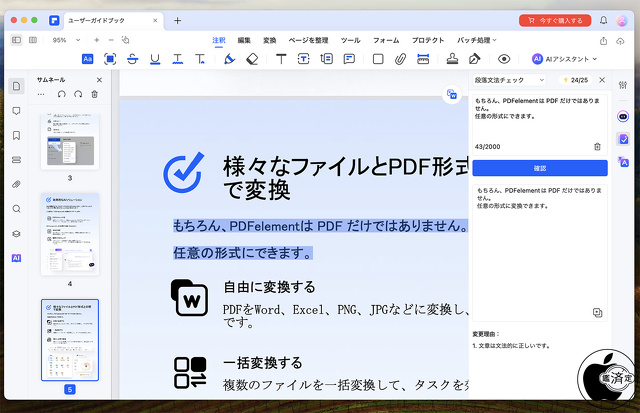The image size is (640, 413).
Task: Toggle annotation visibility eye icon
Action: click(504, 59)
